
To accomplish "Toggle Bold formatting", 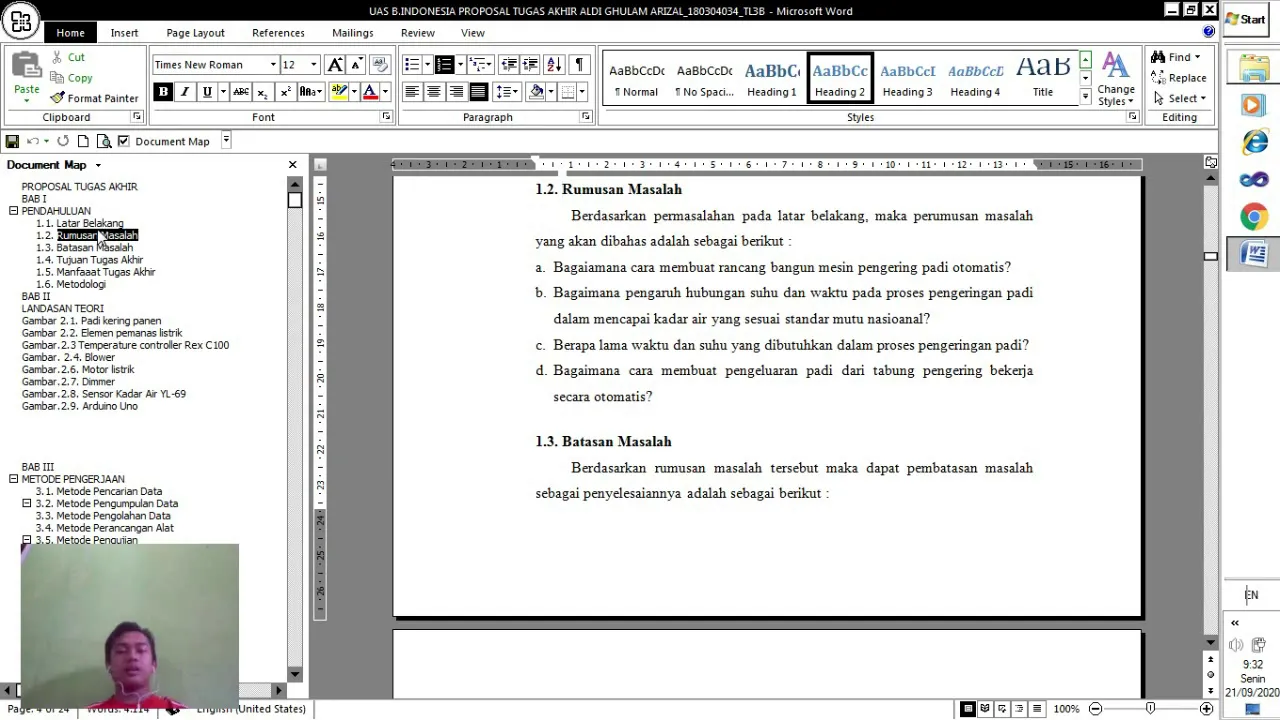I will coord(163,92).
